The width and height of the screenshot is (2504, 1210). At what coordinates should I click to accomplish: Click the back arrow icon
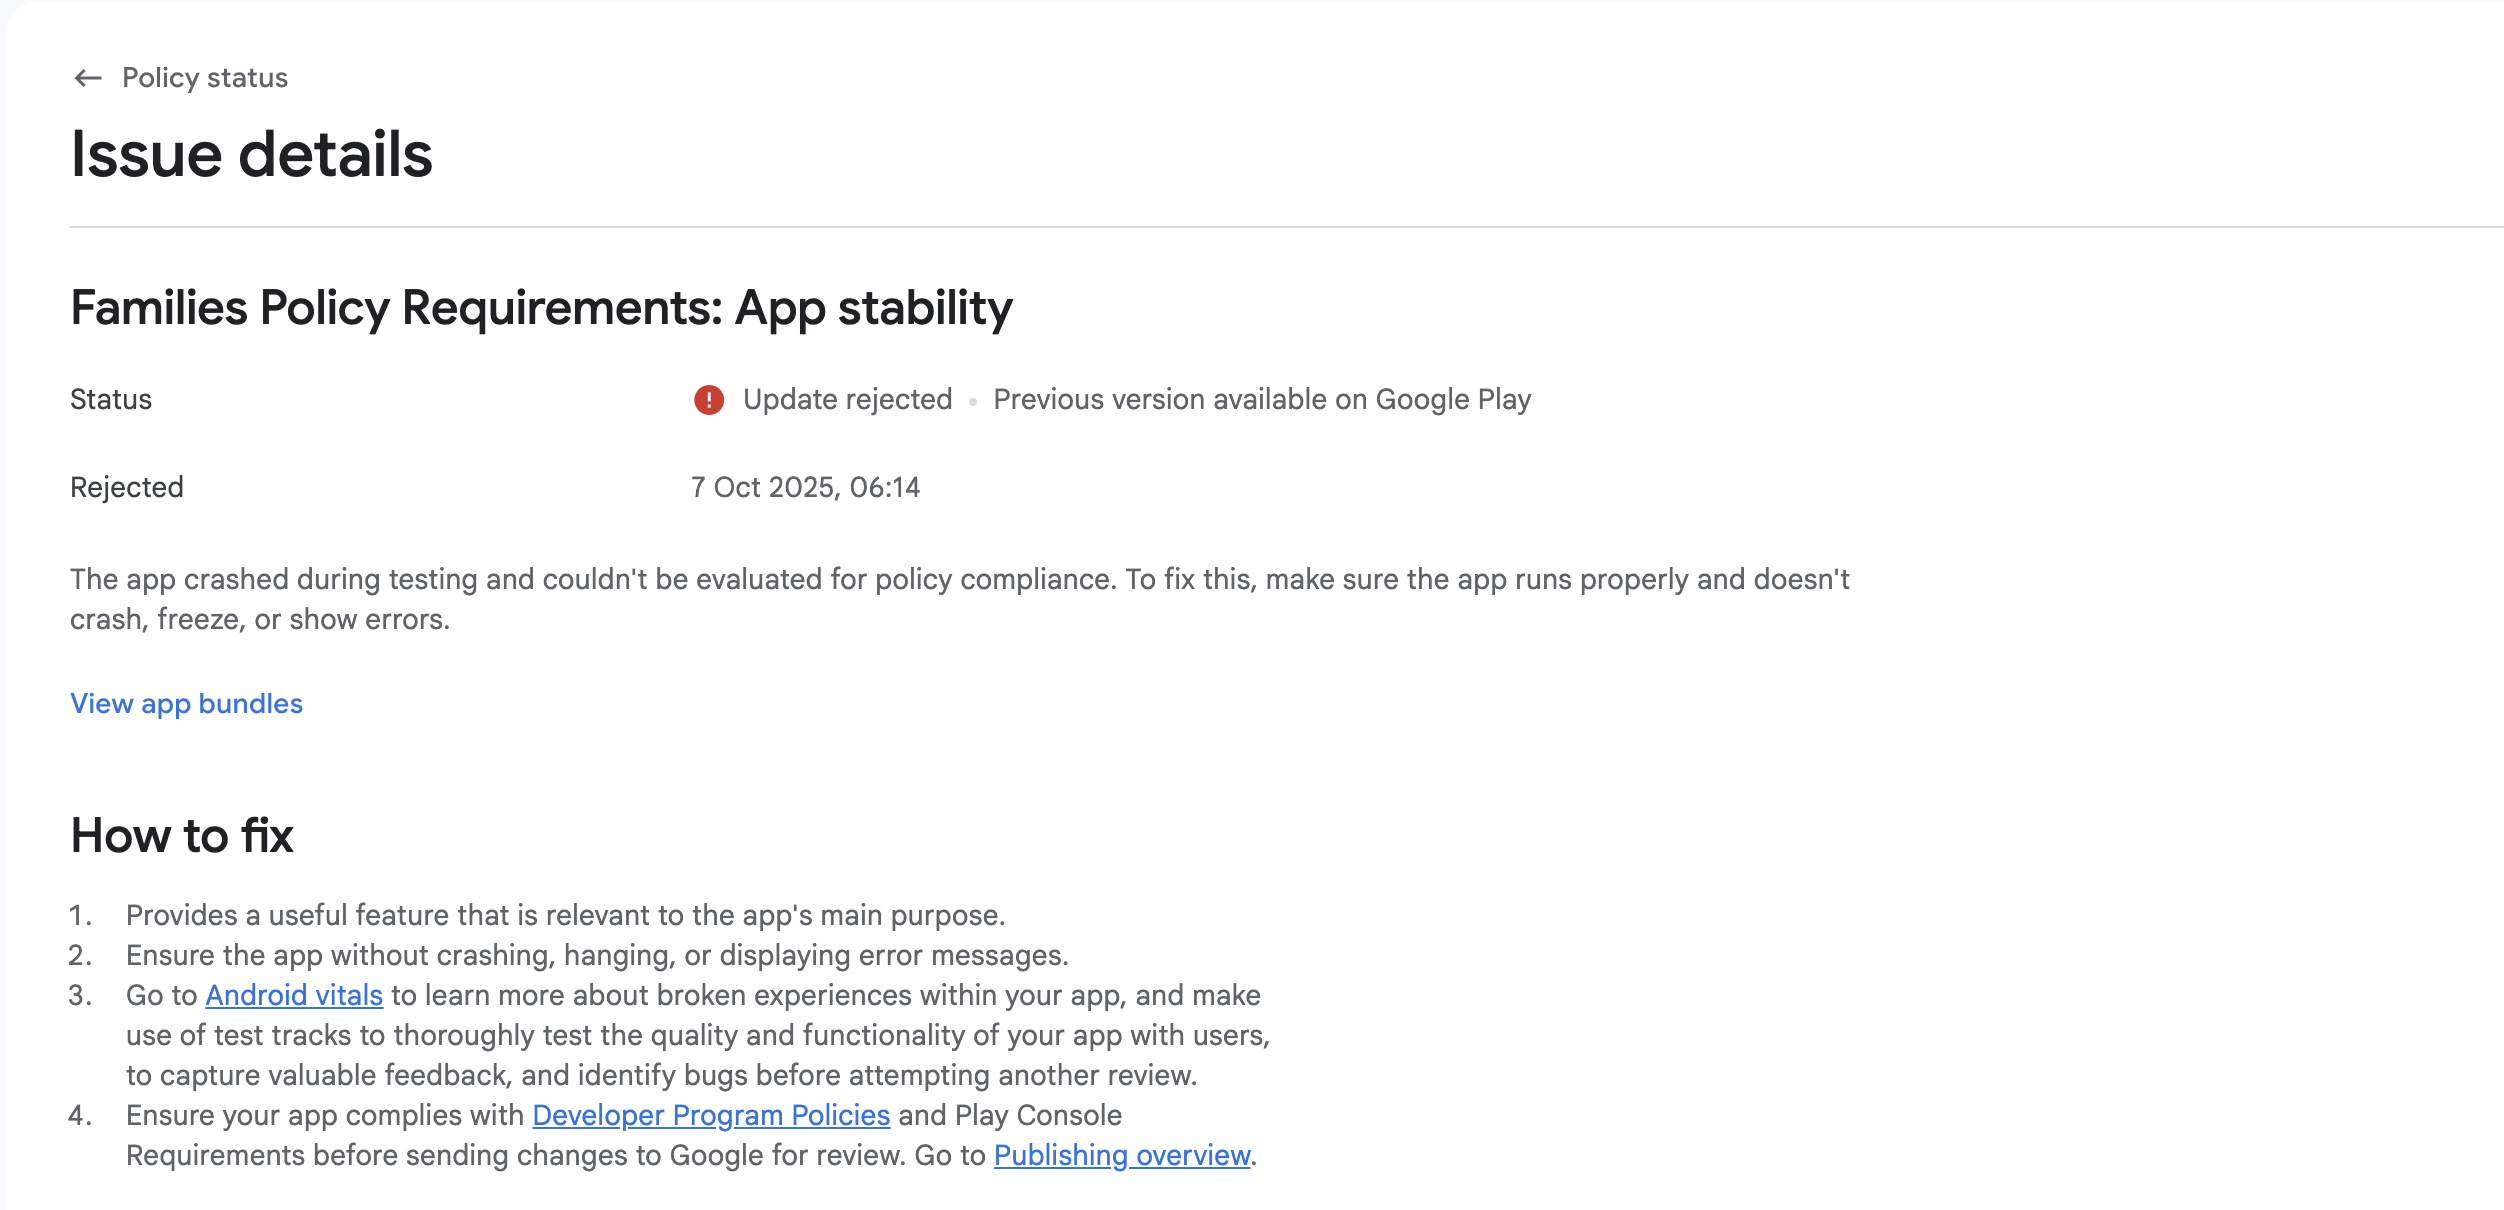pyautogui.click(x=88, y=78)
